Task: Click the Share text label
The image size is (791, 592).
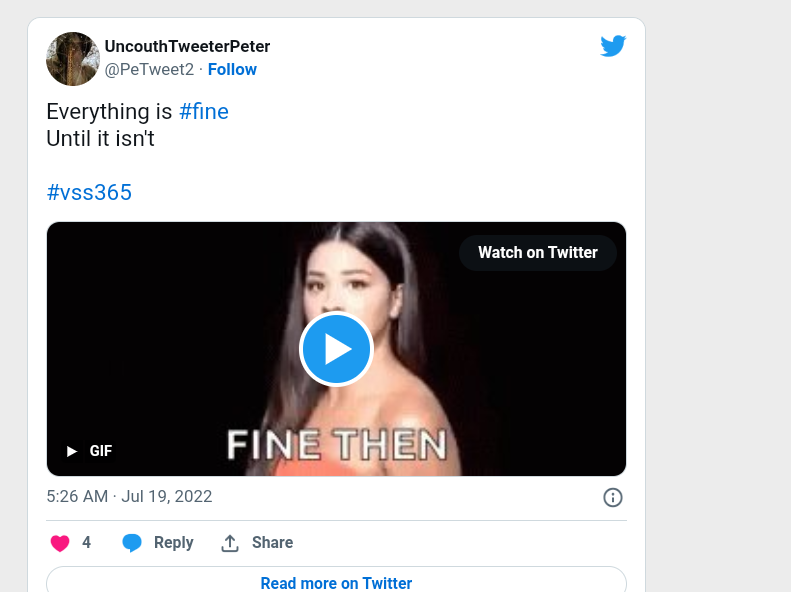Action: click(x=272, y=542)
